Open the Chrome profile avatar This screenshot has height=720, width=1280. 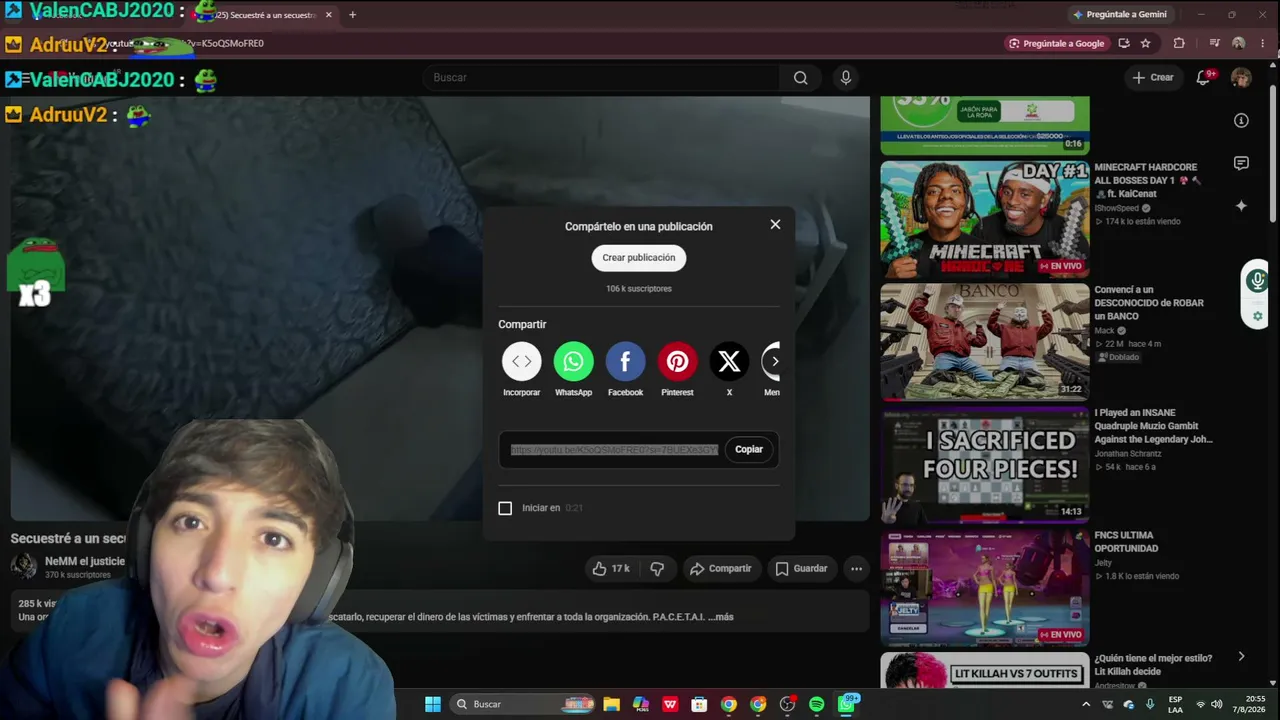pos(1239,43)
